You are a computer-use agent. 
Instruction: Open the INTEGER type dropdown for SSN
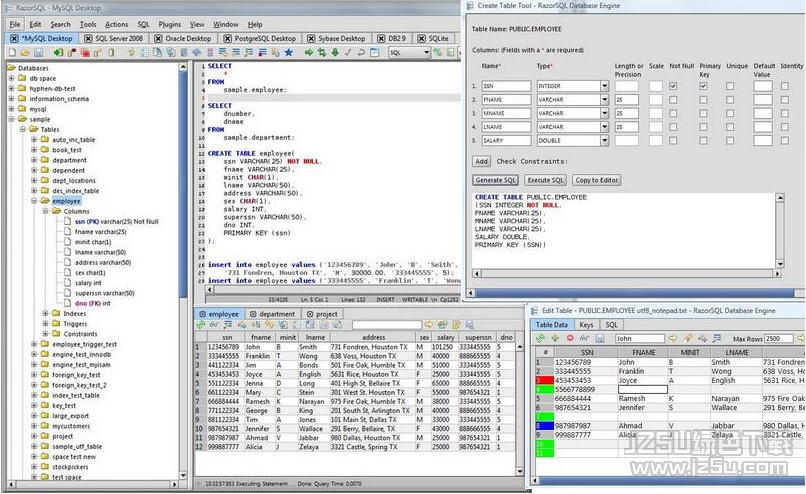[x=604, y=86]
